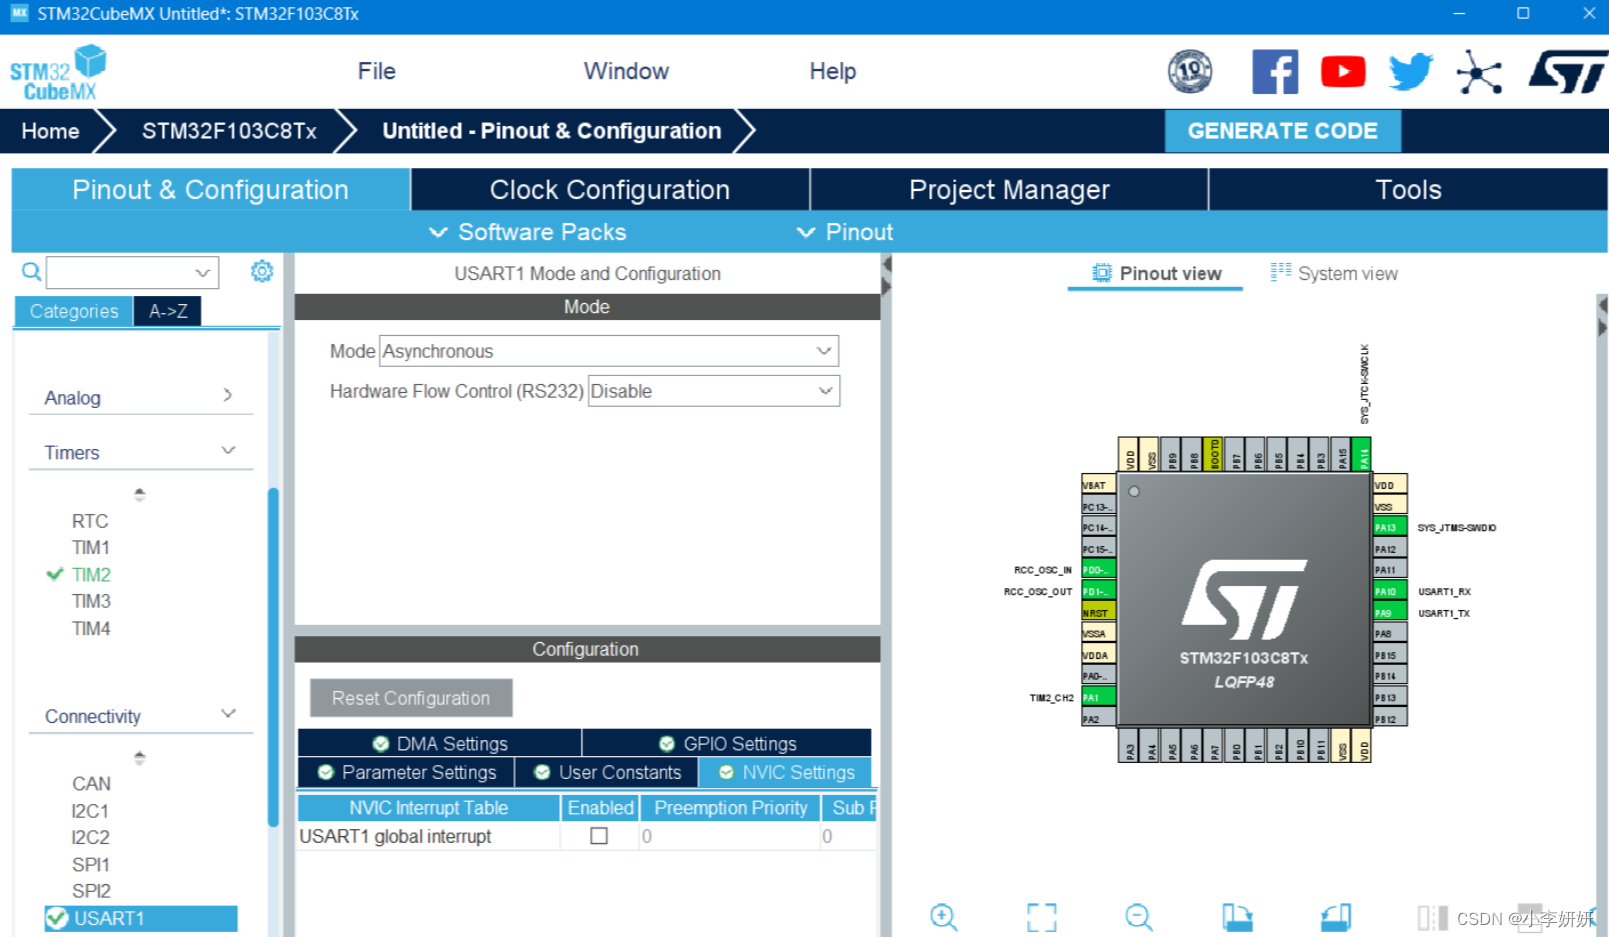The width and height of the screenshot is (1609, 937).
Task: Zoom out of the pinout view
Action: 1138,916
